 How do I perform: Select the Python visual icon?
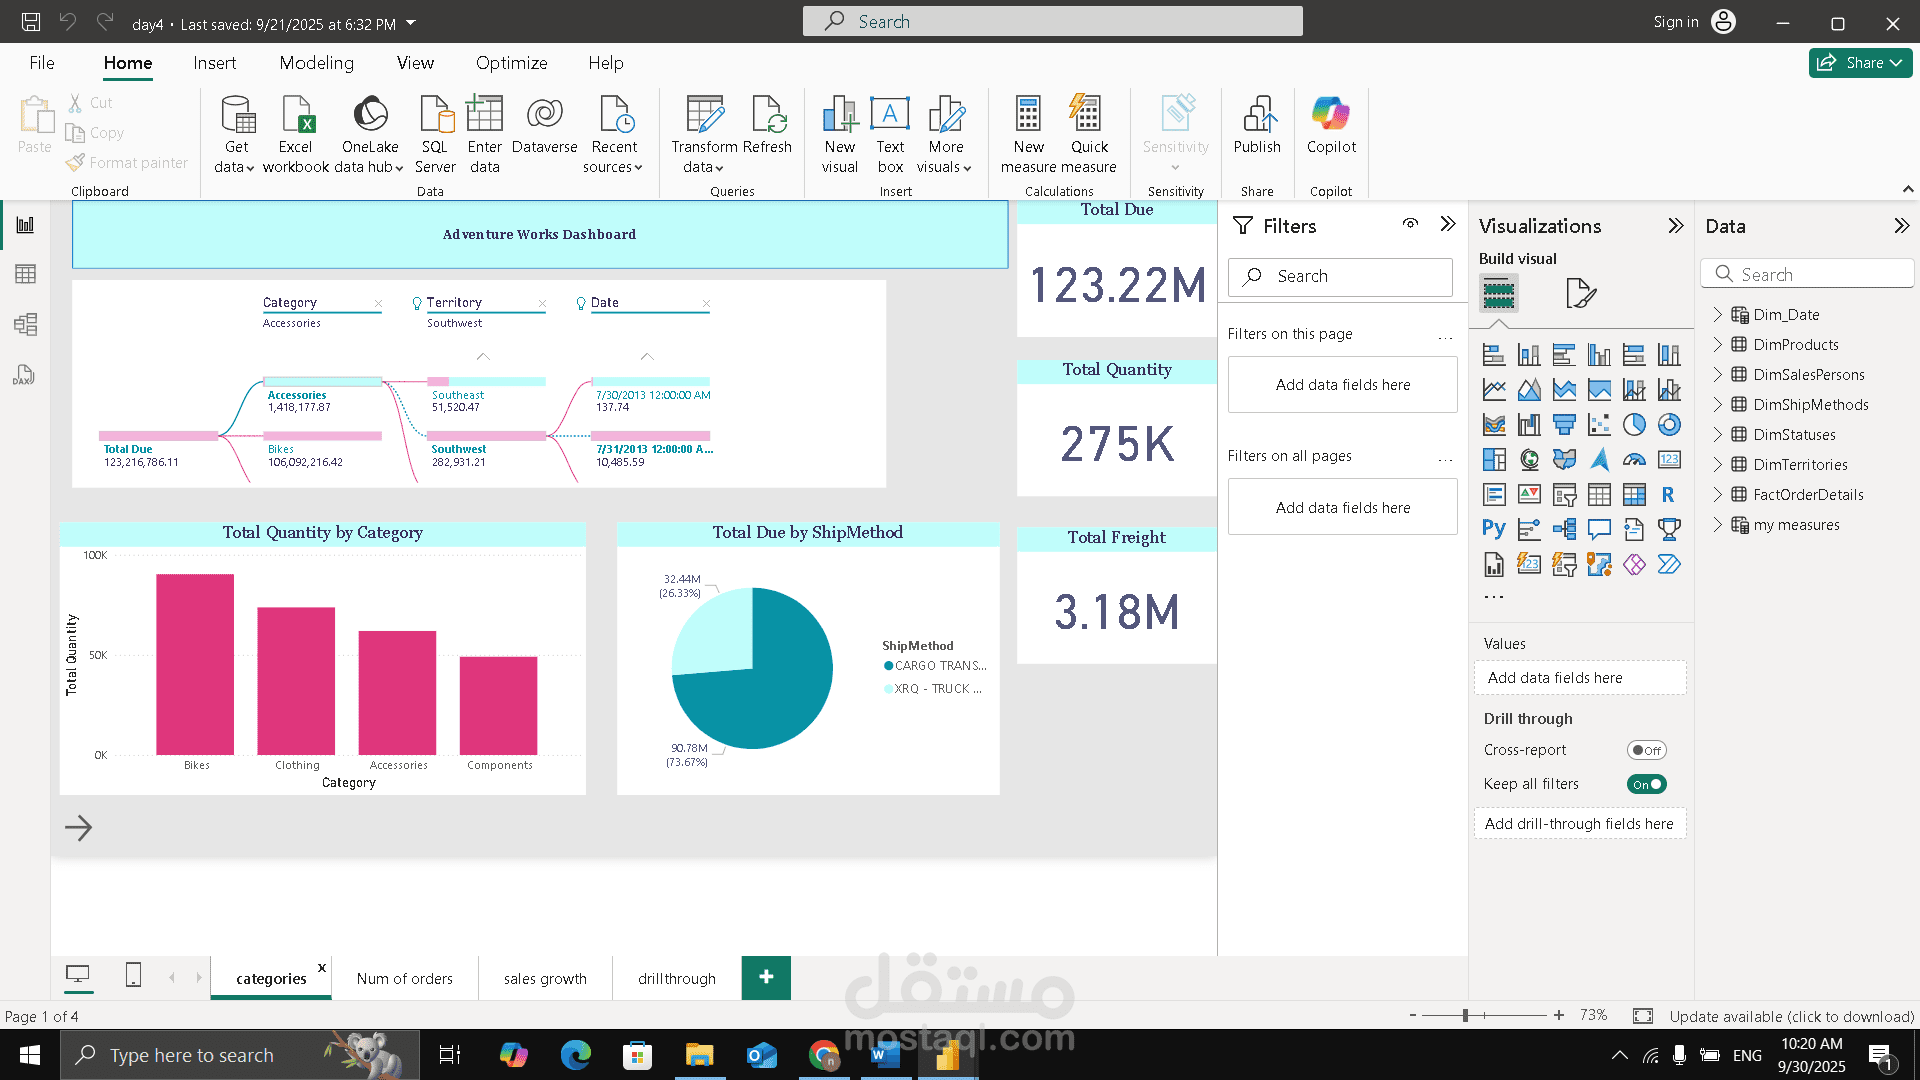[x=1493, y=529]
